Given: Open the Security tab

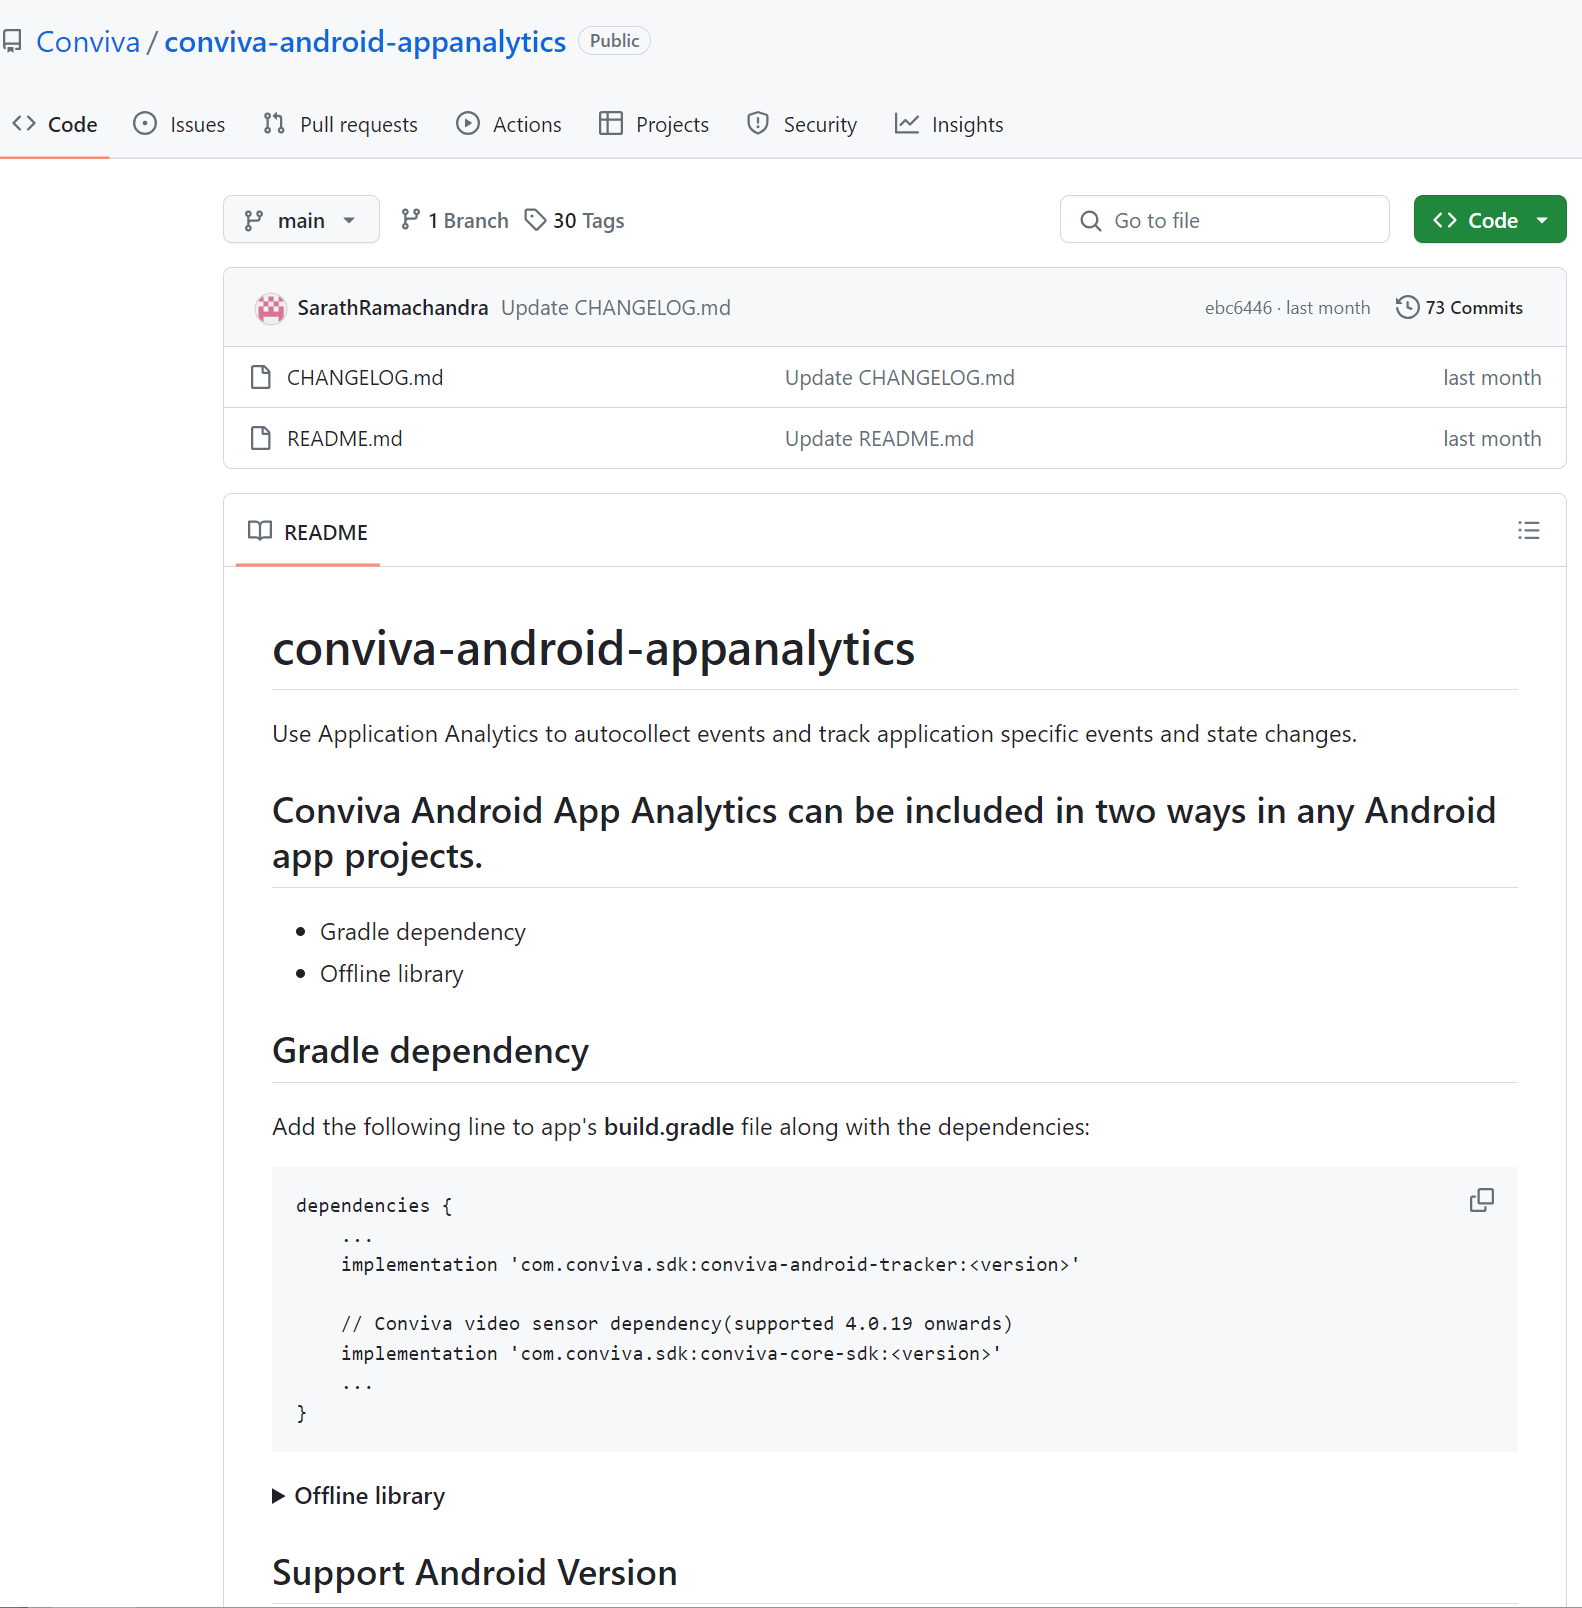Looking at the screenshot, I should [802, 125].
